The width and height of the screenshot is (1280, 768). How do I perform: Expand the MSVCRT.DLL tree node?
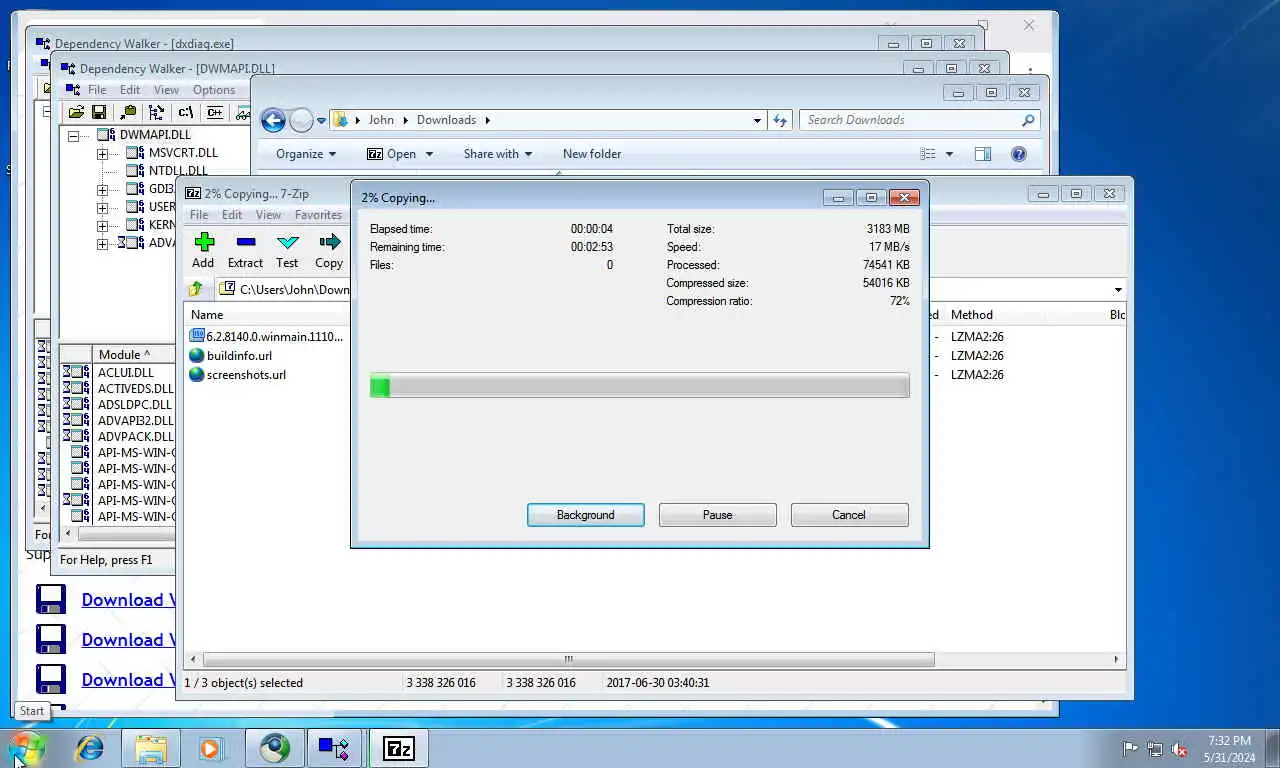click(x=102, y=154)
